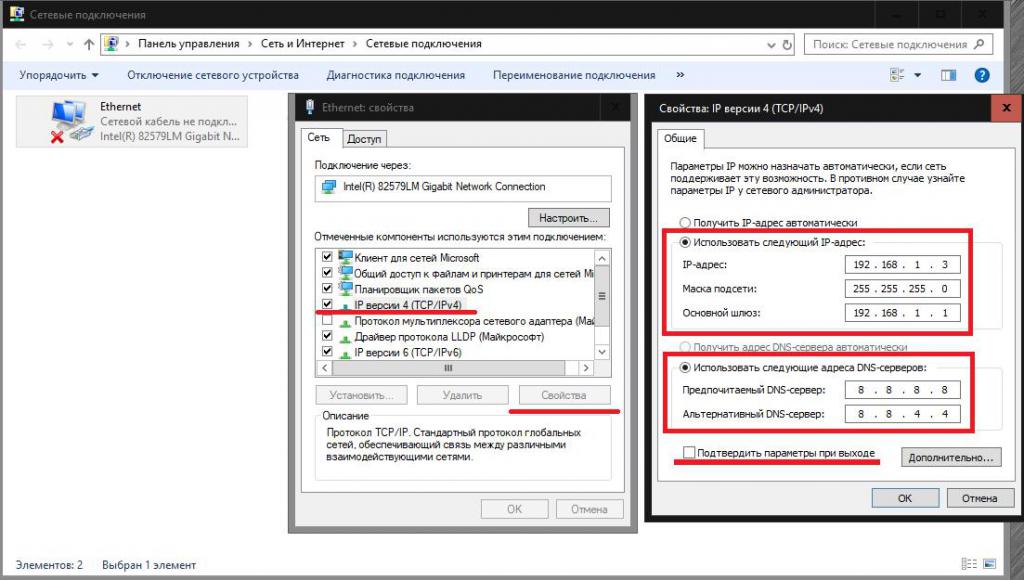Click the Поиск: Сетевые подключения search box
Screen dimensions: 1024x580
(x=898, y=44)
